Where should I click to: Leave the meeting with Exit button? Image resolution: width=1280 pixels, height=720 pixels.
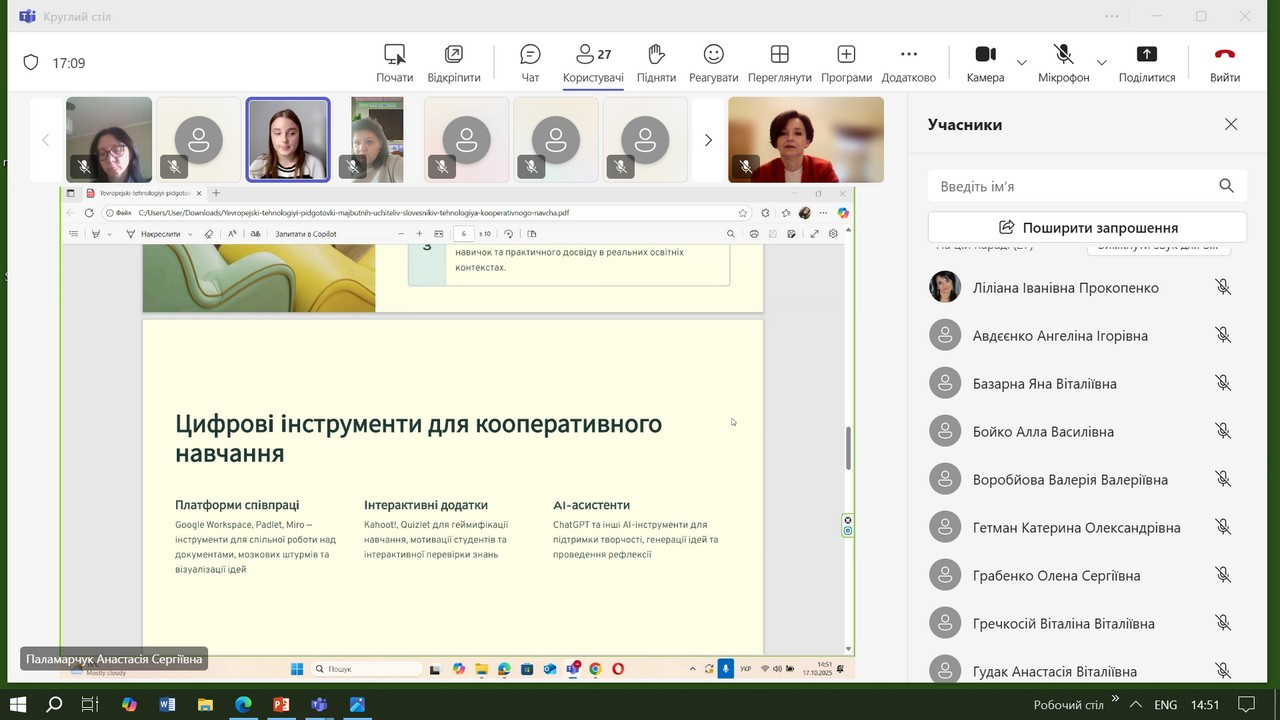pyautogui.click(x=1224, y=62)
